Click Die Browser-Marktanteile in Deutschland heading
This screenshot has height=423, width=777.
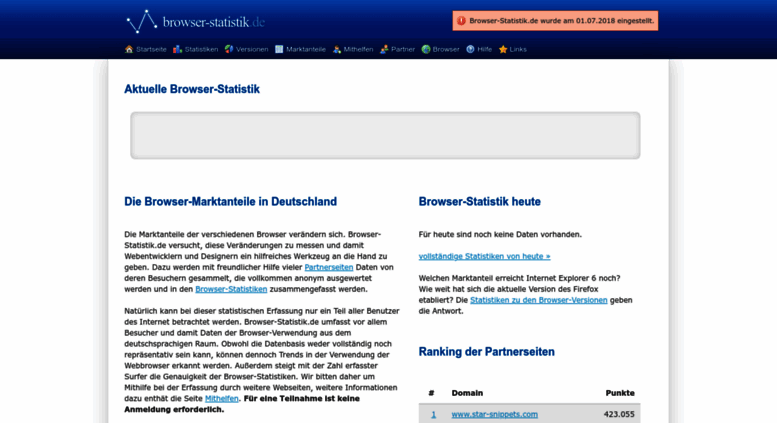230,202
